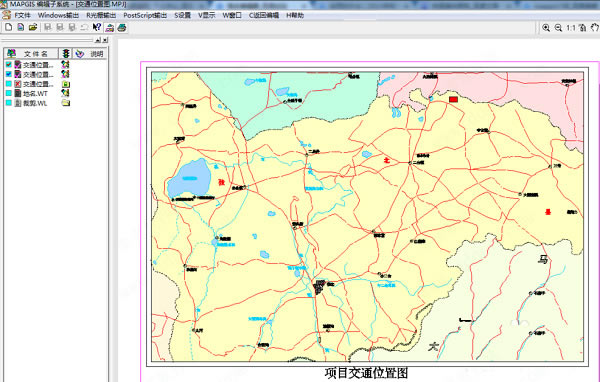The width and height of the screenshot is (600, 382).
Task: Select the 地名.WT file row
Action: pos(35,93)
